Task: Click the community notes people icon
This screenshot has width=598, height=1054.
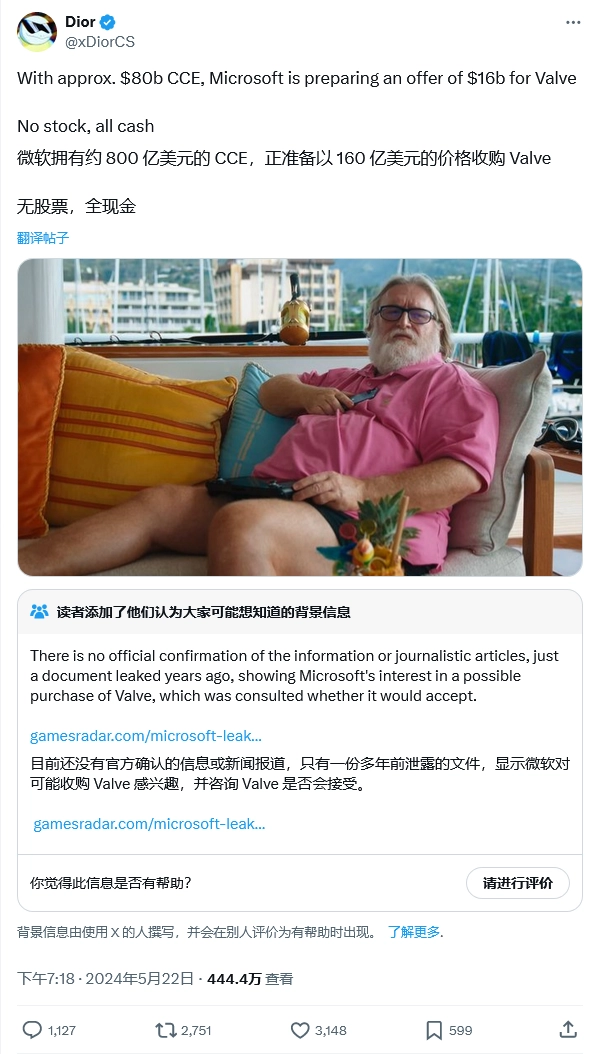Action: (x=40, y=612)
